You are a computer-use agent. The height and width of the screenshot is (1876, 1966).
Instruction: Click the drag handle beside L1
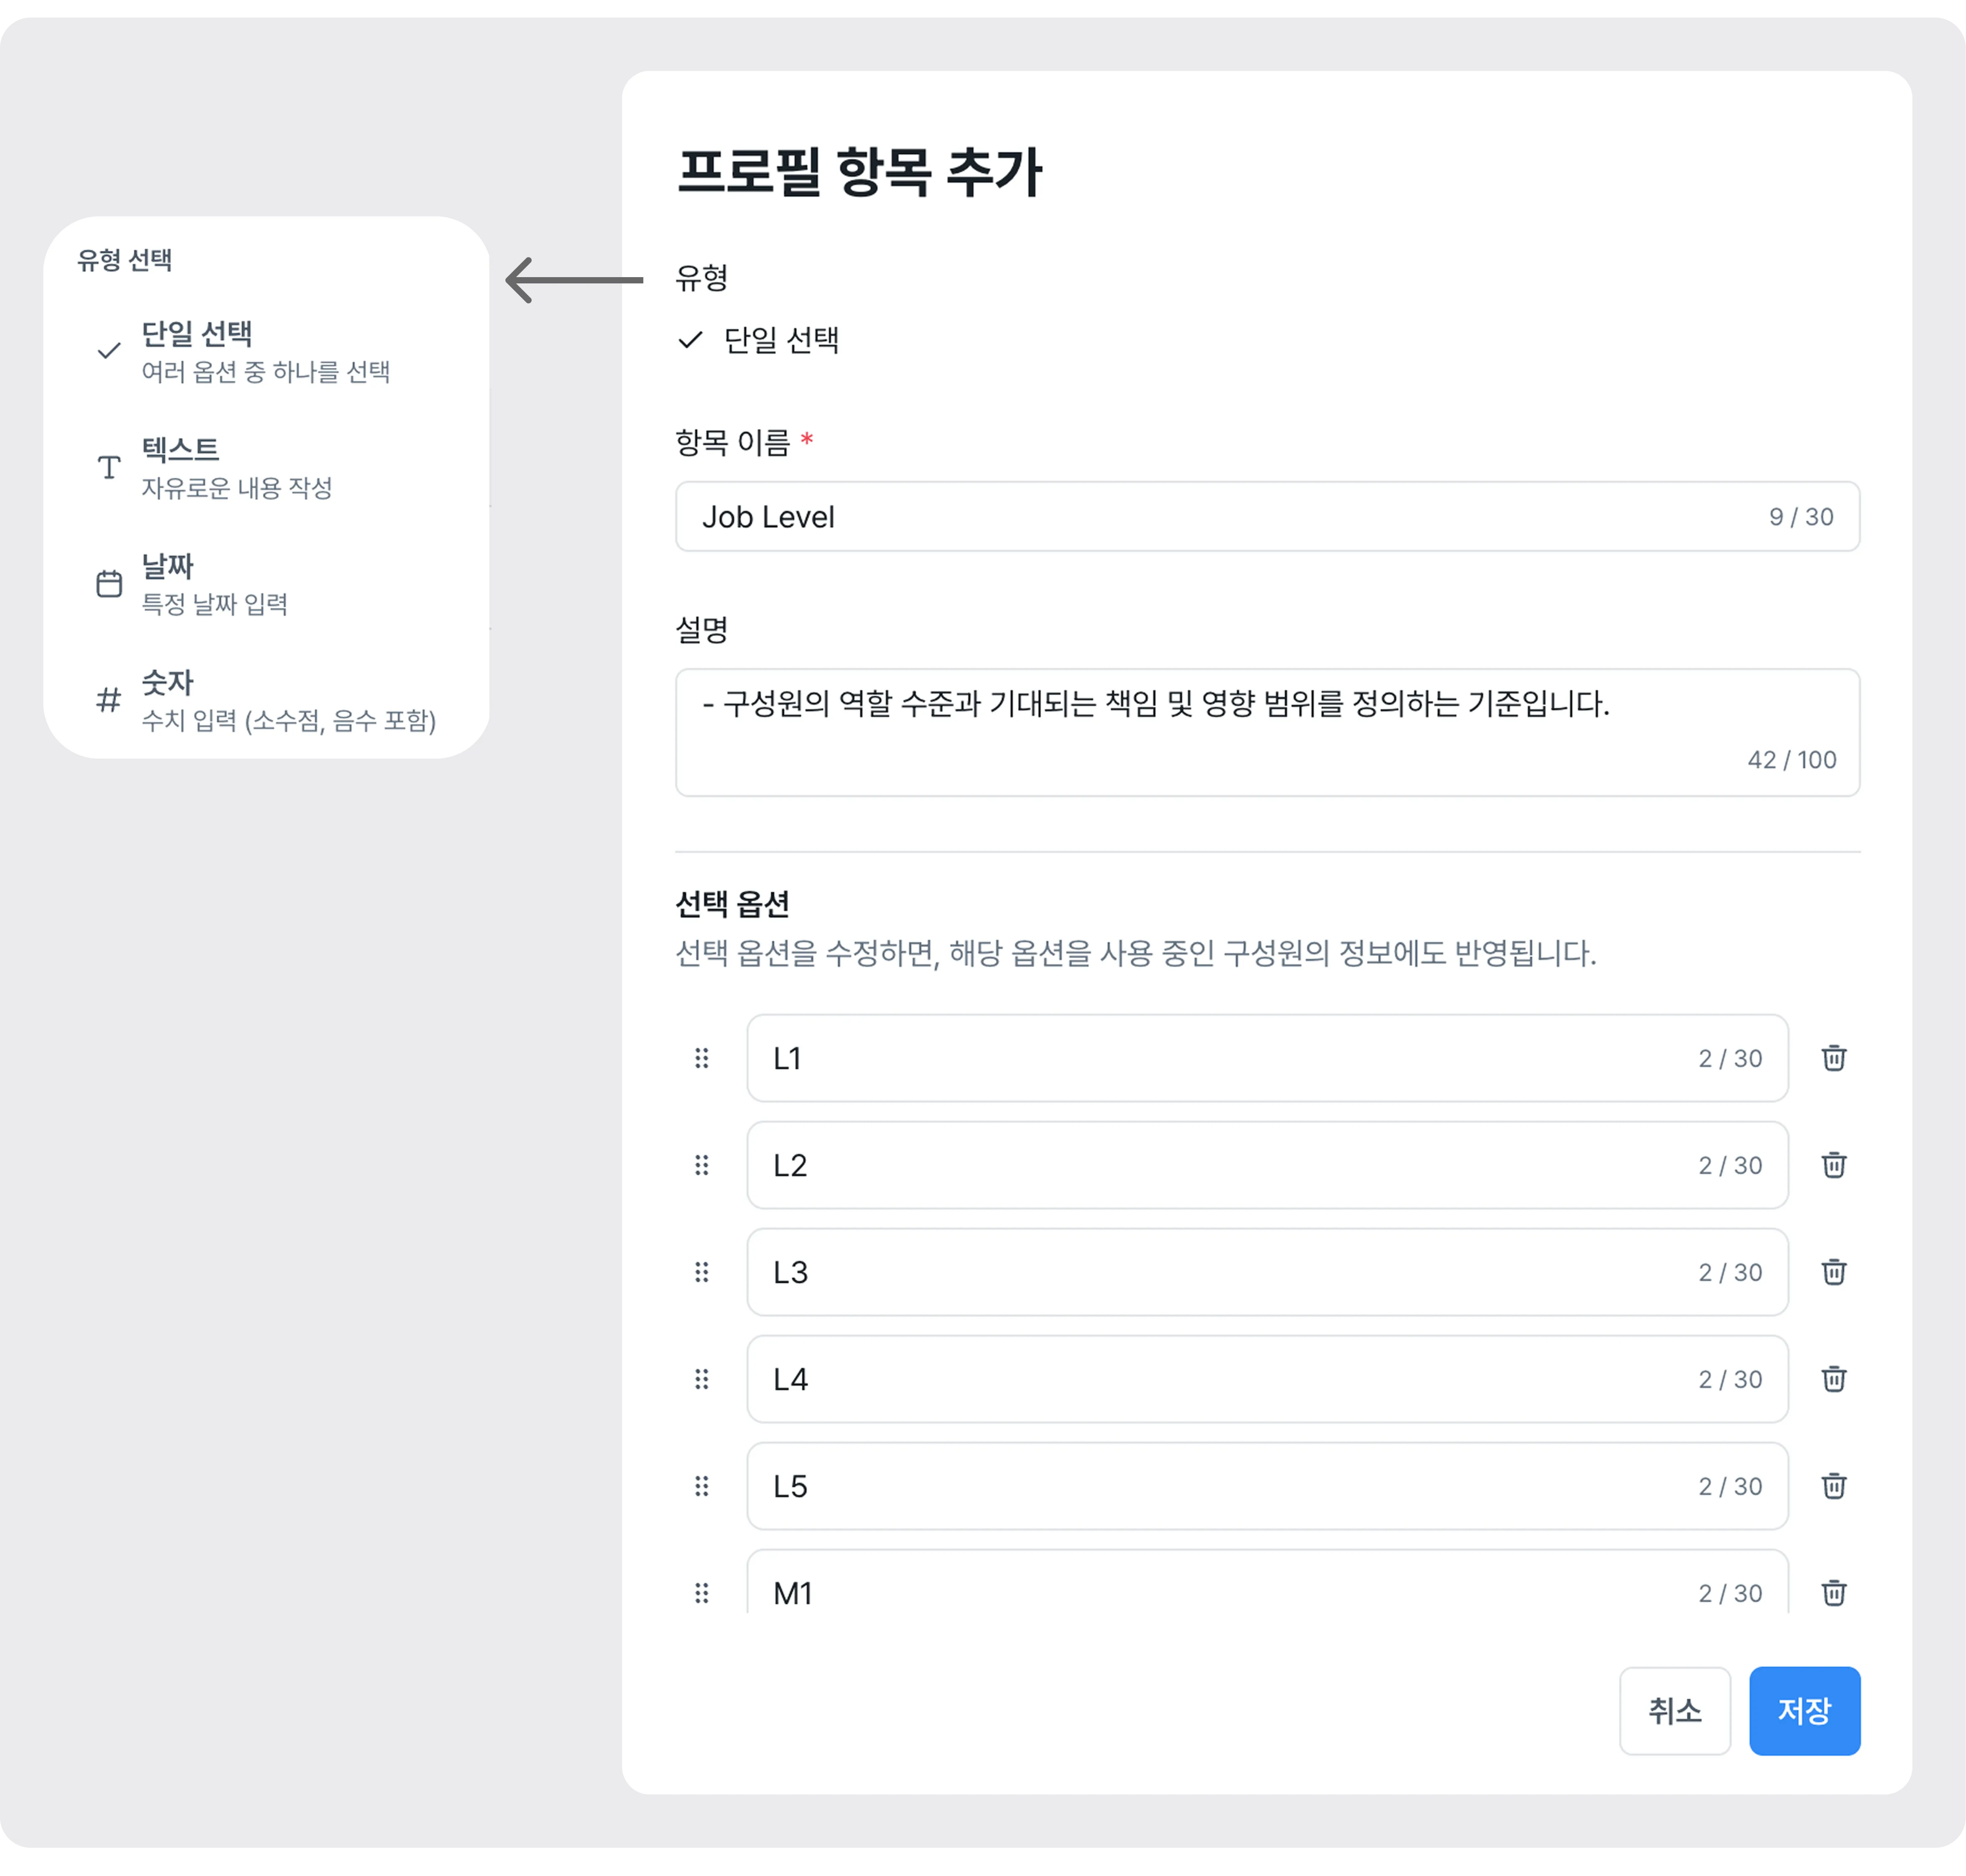click(x=702, y=1058)
